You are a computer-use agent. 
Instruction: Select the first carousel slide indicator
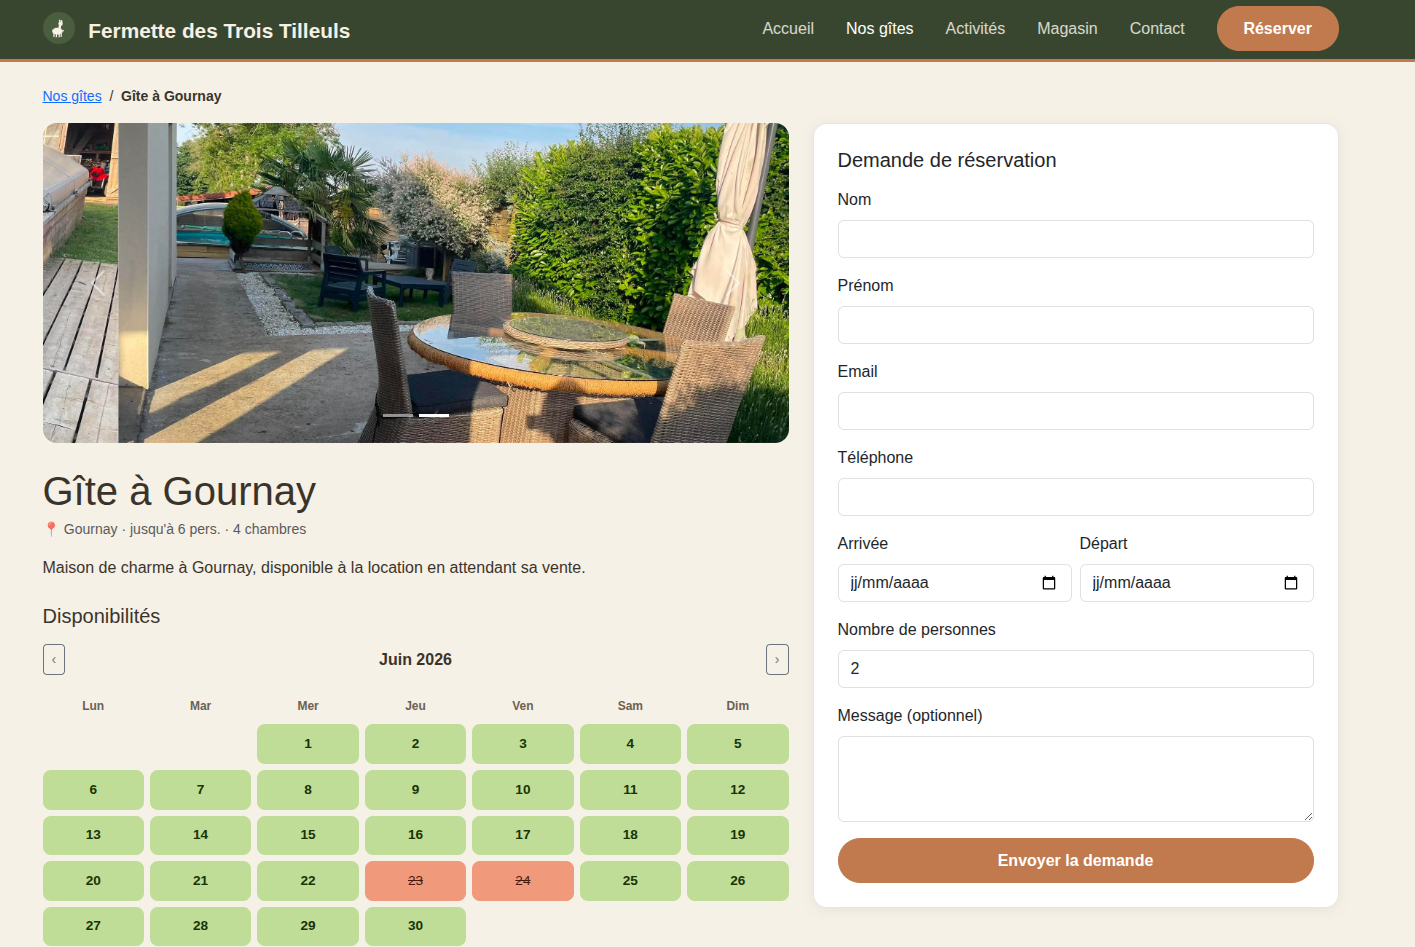pyautogui.click(x=398, y=415)
